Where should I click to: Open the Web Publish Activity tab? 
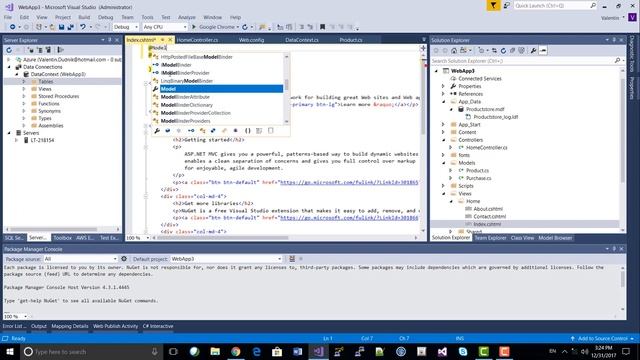click(116, 326)
